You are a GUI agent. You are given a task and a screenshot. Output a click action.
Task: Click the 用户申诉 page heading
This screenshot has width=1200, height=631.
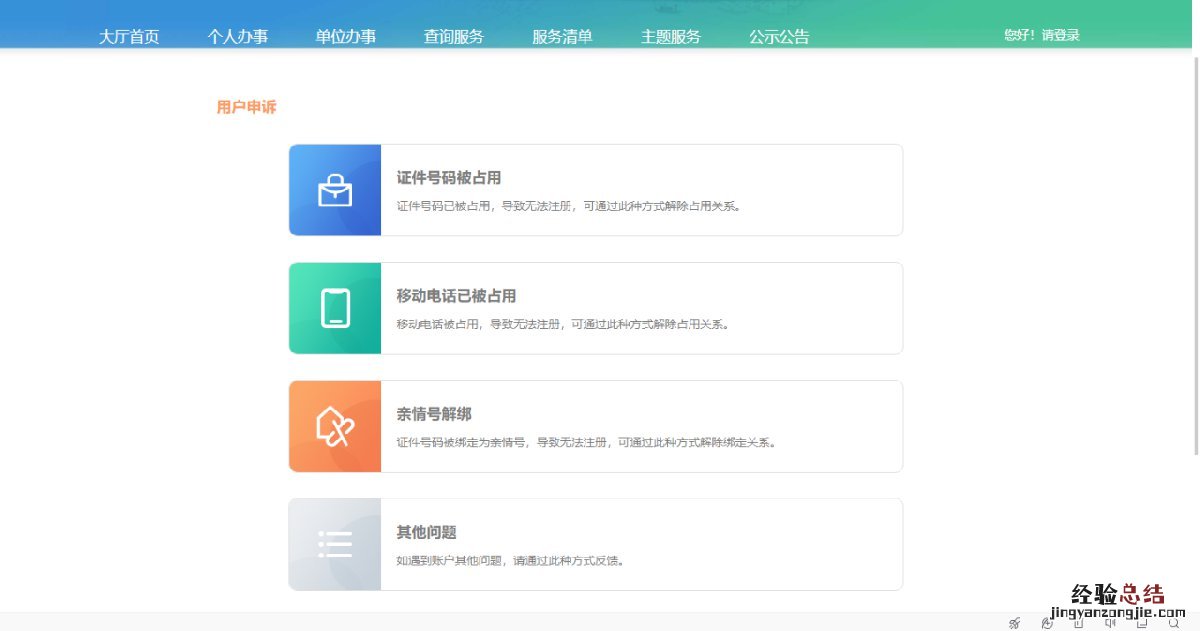click(x=246, y=107)
